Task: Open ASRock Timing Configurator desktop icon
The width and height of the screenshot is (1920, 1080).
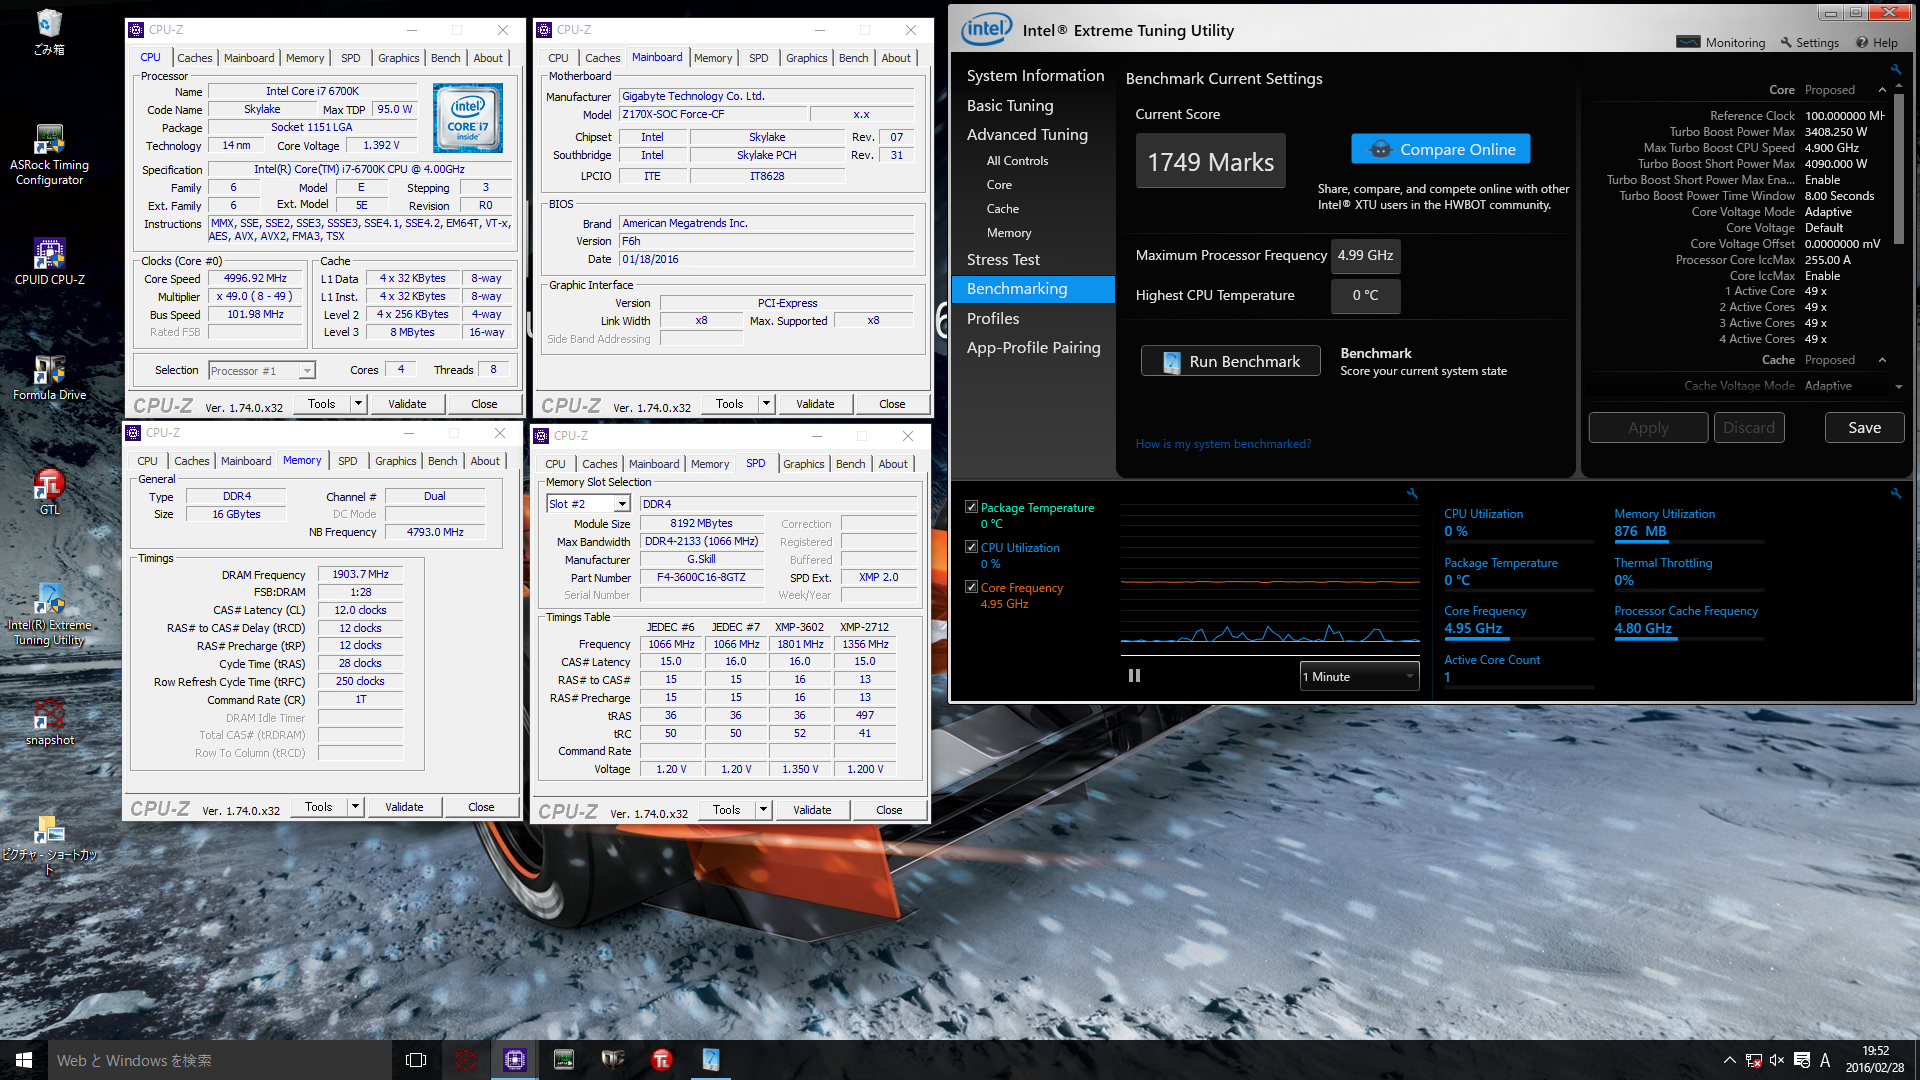Action: click(x=49, y=156)
